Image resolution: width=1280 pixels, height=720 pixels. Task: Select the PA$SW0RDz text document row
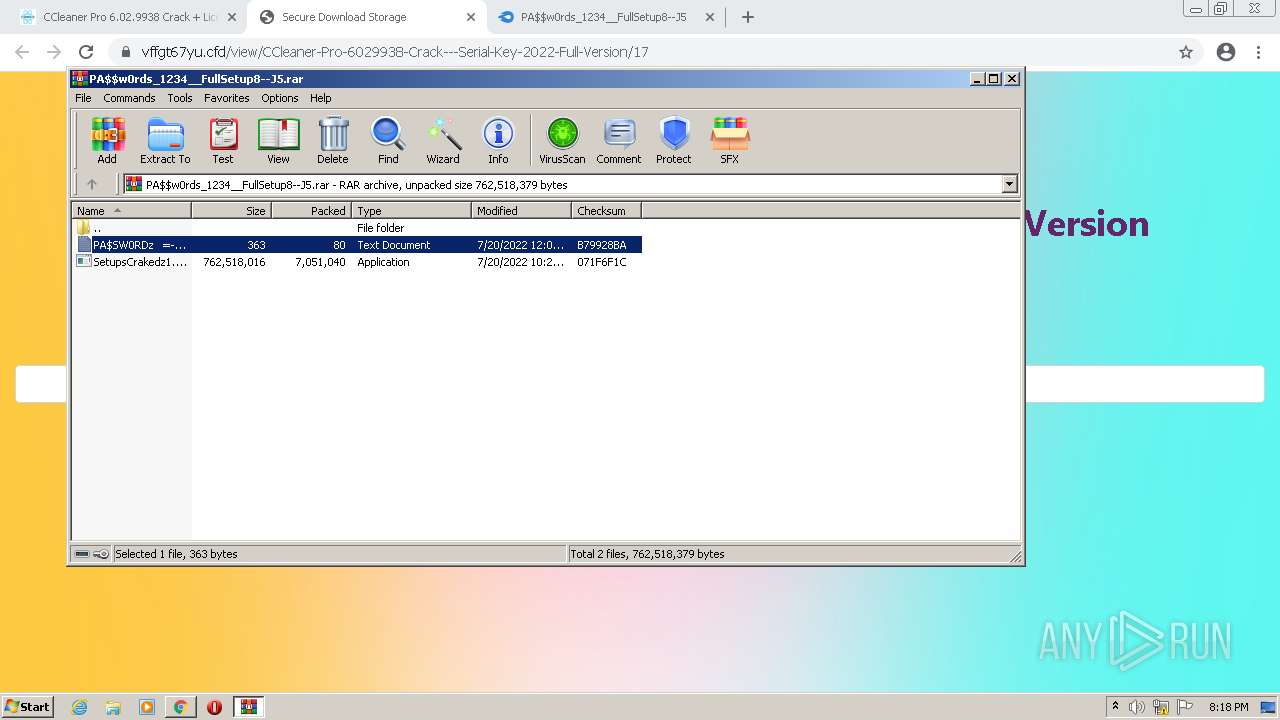click(357, 245)
